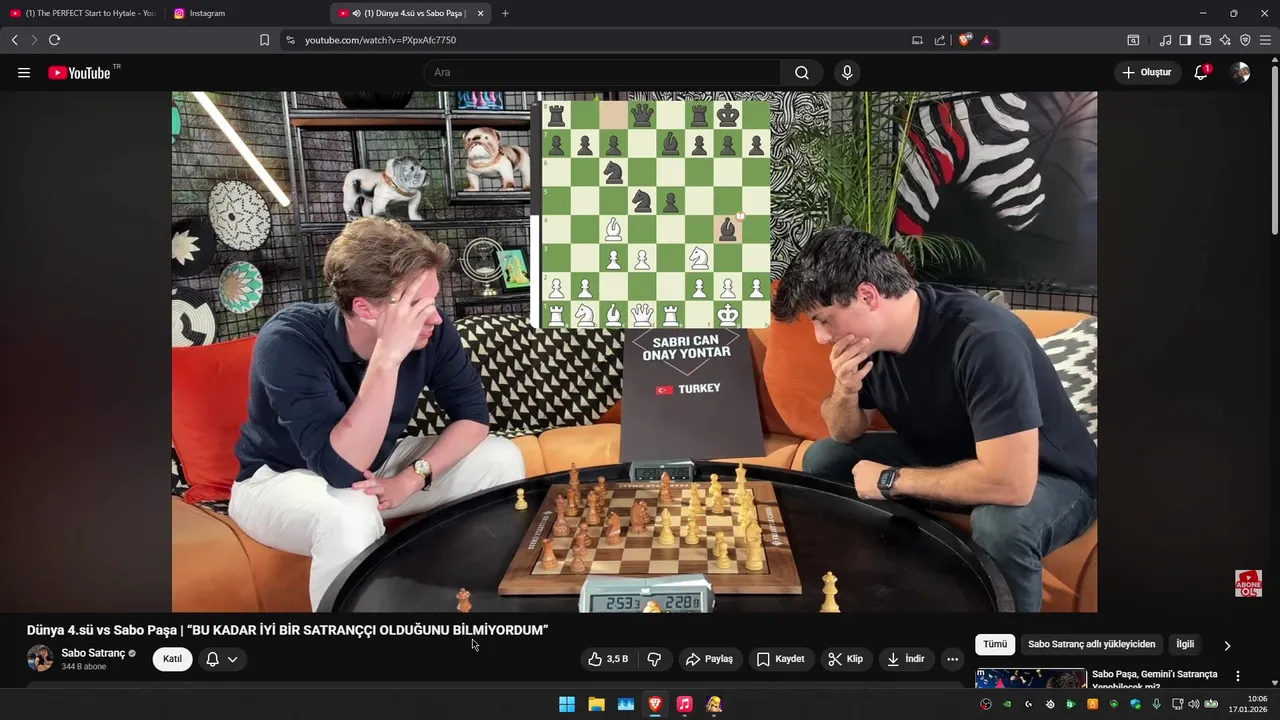Click the Katıl join button

click(172, 659)
